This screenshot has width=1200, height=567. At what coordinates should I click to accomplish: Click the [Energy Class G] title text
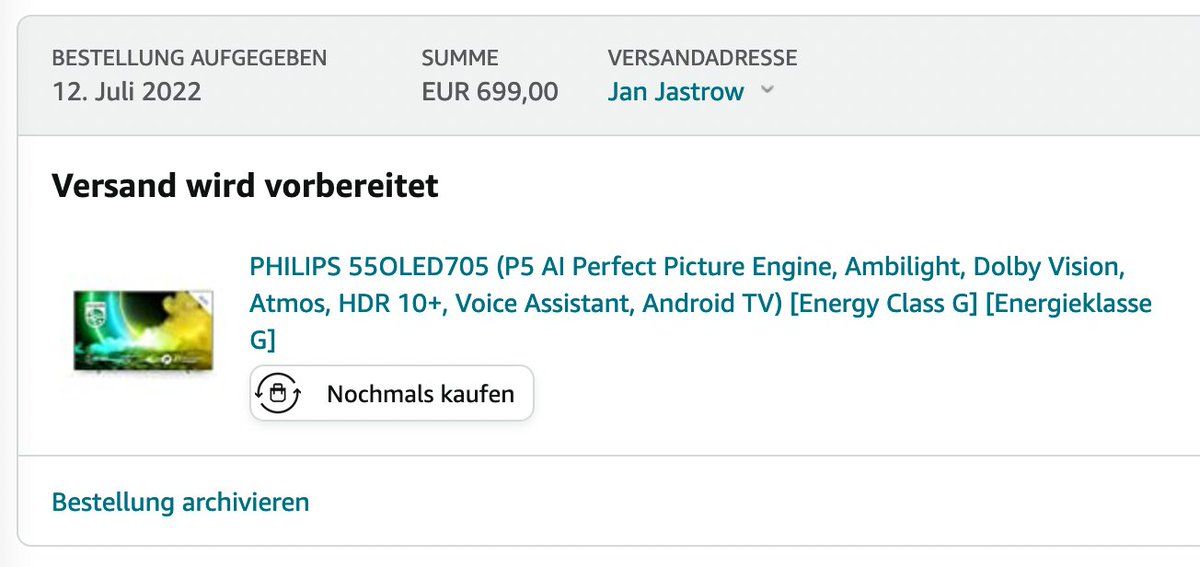click(882, 303)
